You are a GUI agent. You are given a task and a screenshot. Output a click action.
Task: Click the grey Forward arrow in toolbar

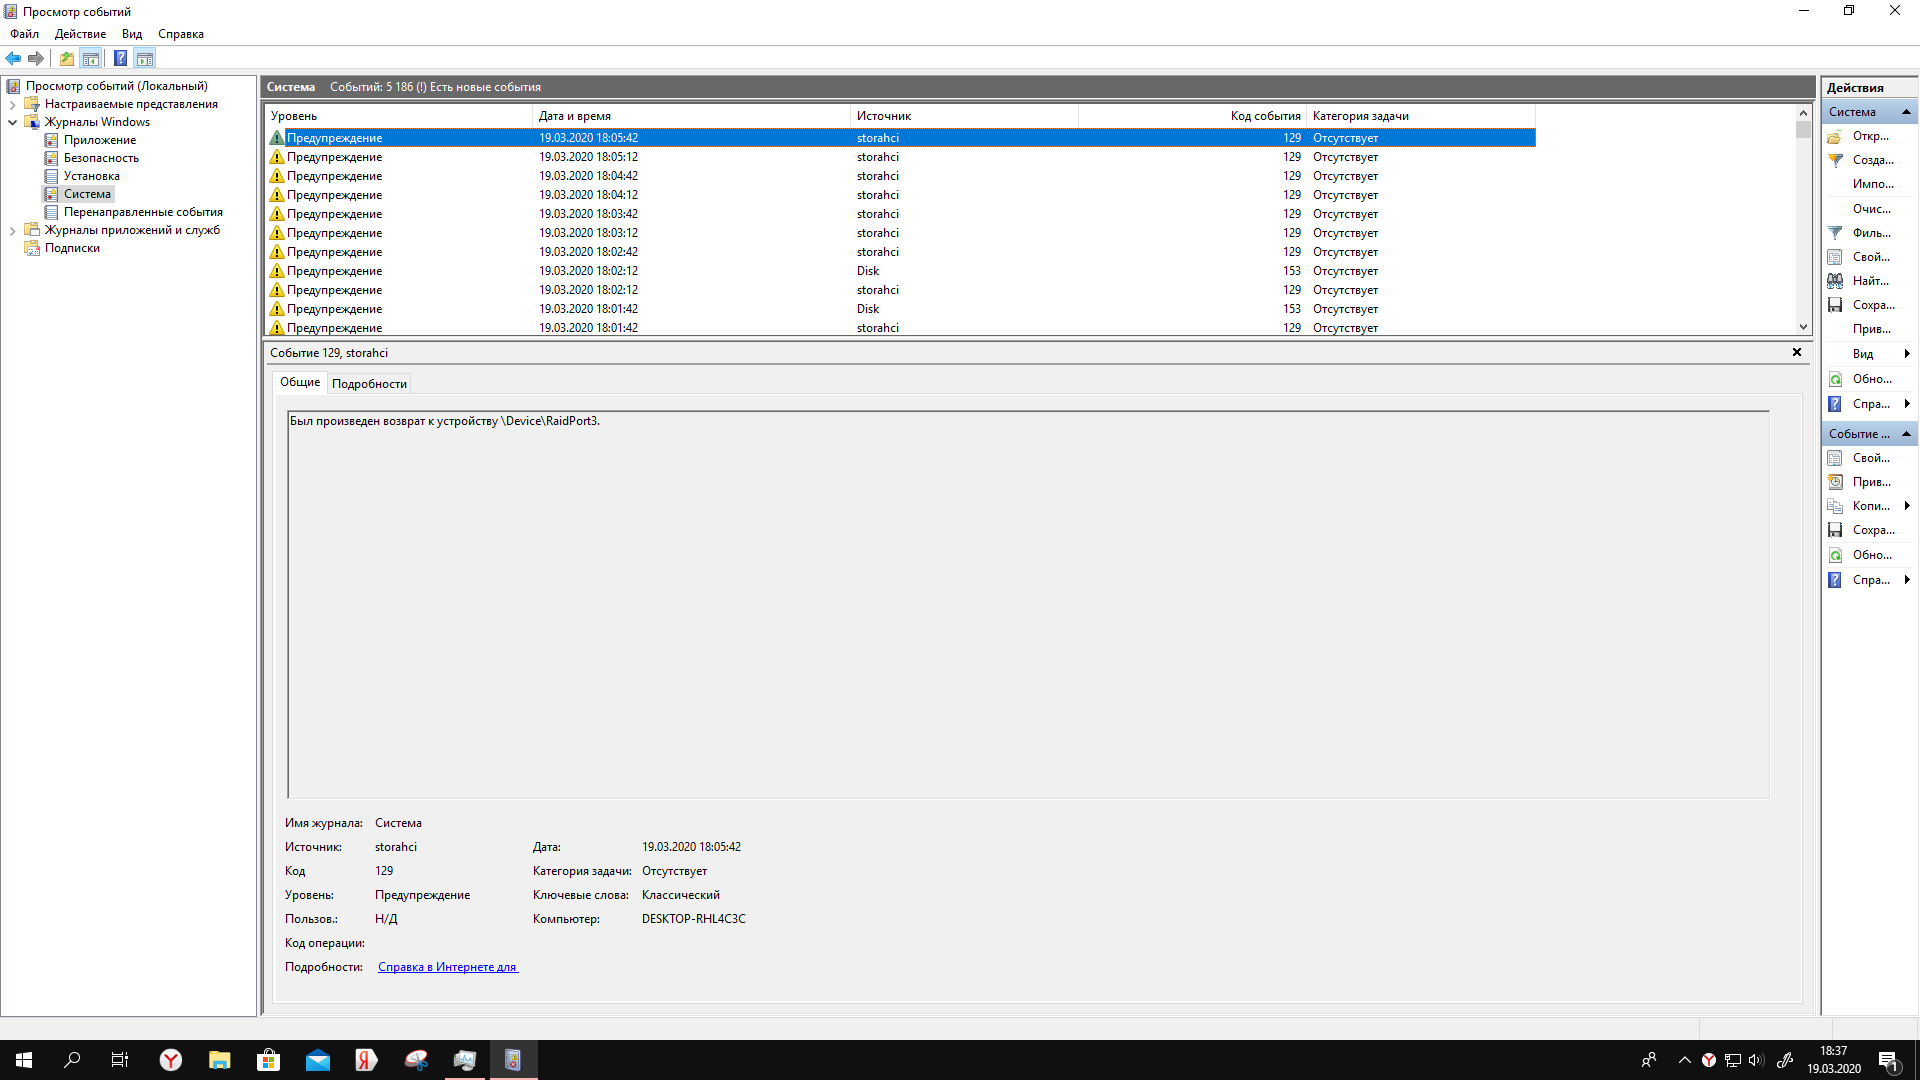(x=36, y=58)
